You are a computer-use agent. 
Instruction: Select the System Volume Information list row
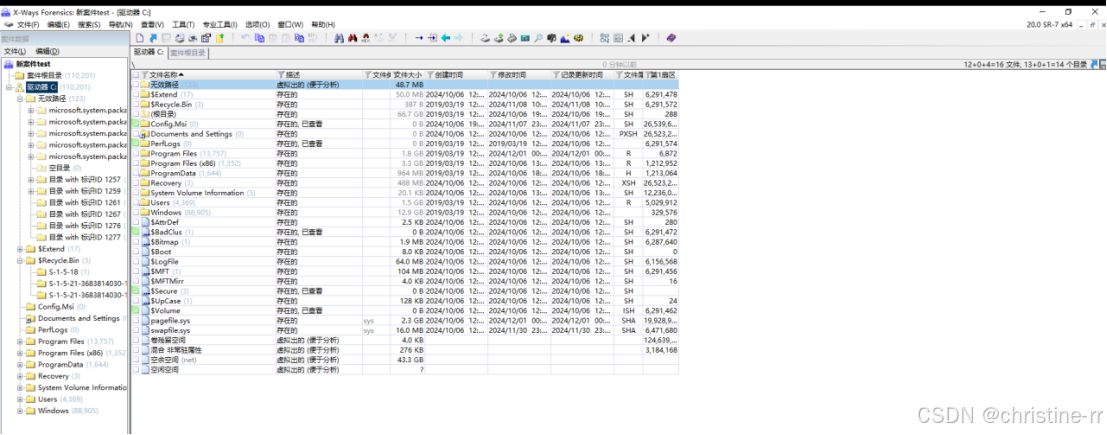click(405, 193)
